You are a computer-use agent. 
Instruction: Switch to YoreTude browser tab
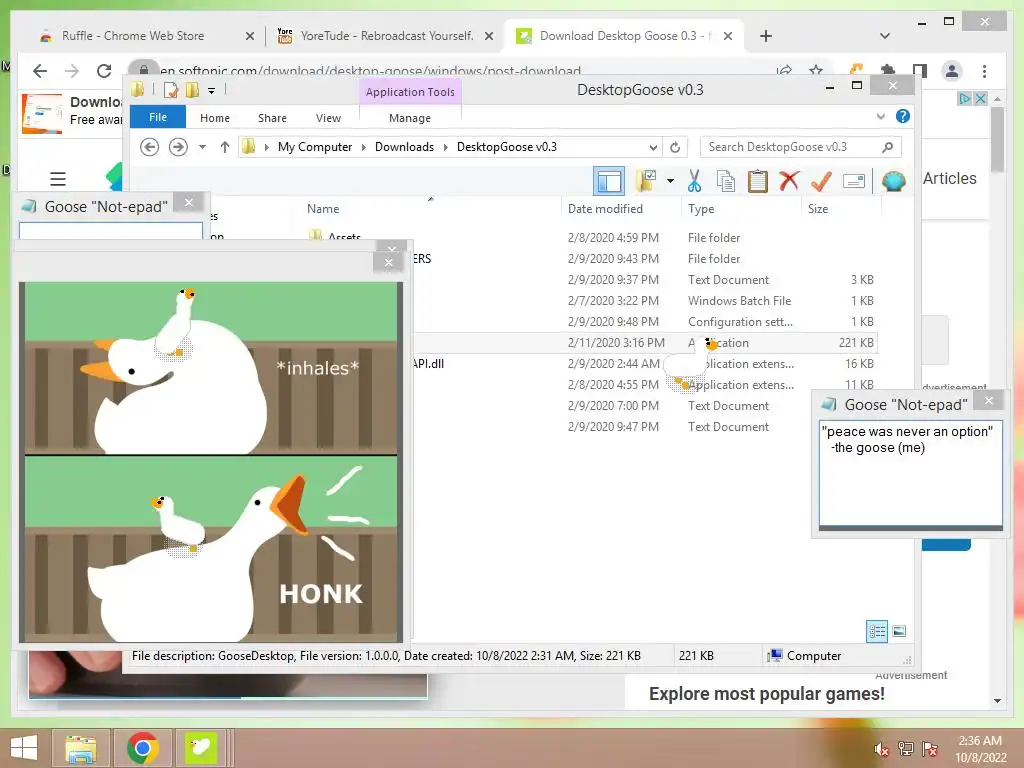pos(386,36)
